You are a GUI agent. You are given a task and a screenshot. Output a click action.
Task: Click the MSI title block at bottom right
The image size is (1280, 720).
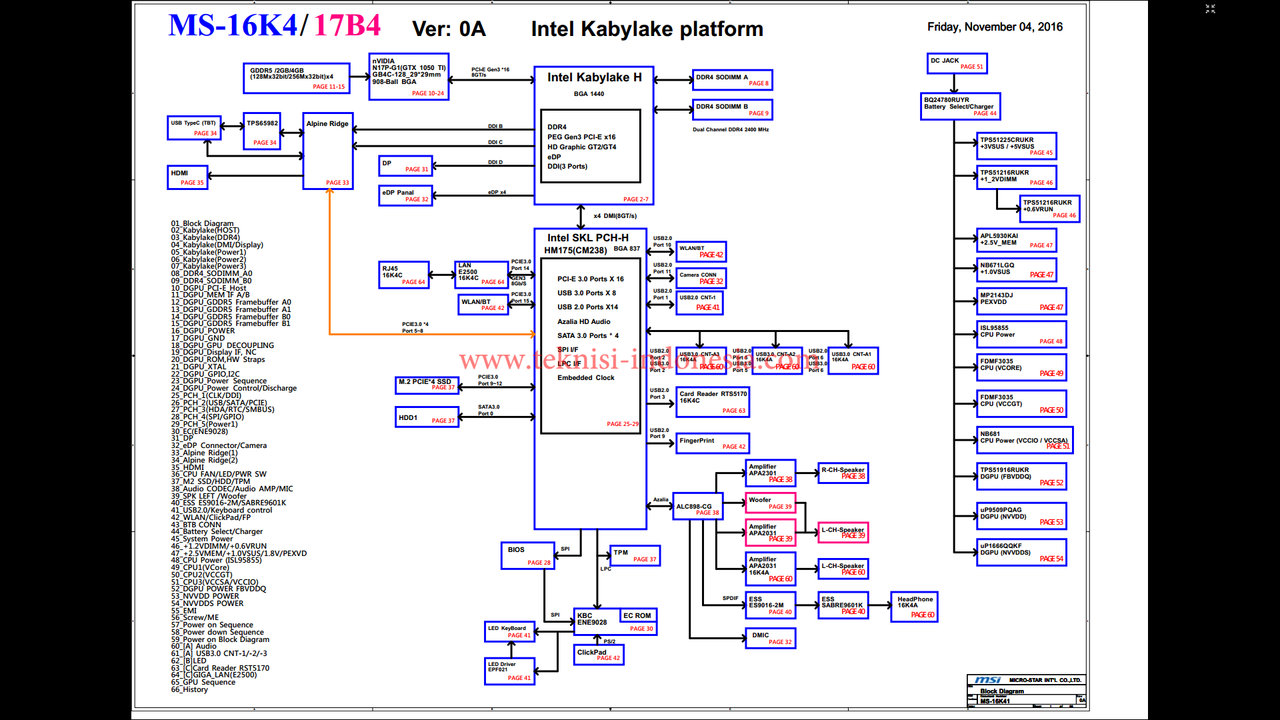[x=1027, y=691]
